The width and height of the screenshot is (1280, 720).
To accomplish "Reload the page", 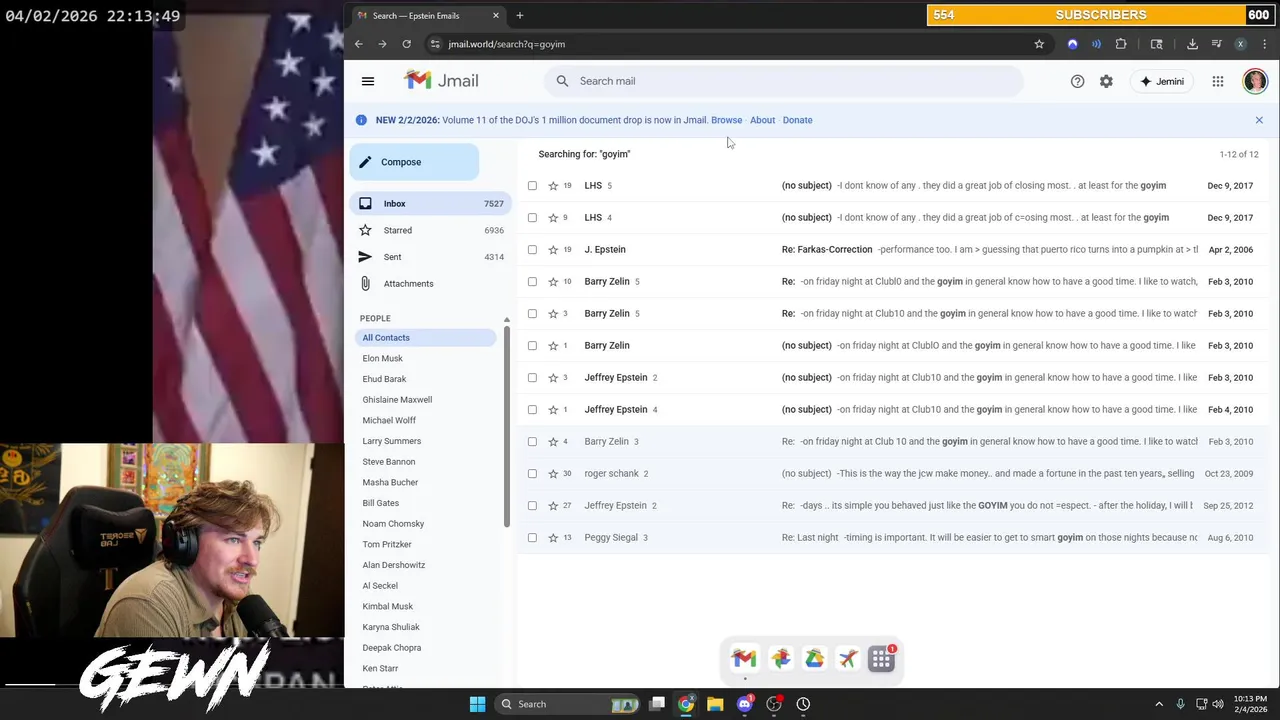I will [406, 44].
